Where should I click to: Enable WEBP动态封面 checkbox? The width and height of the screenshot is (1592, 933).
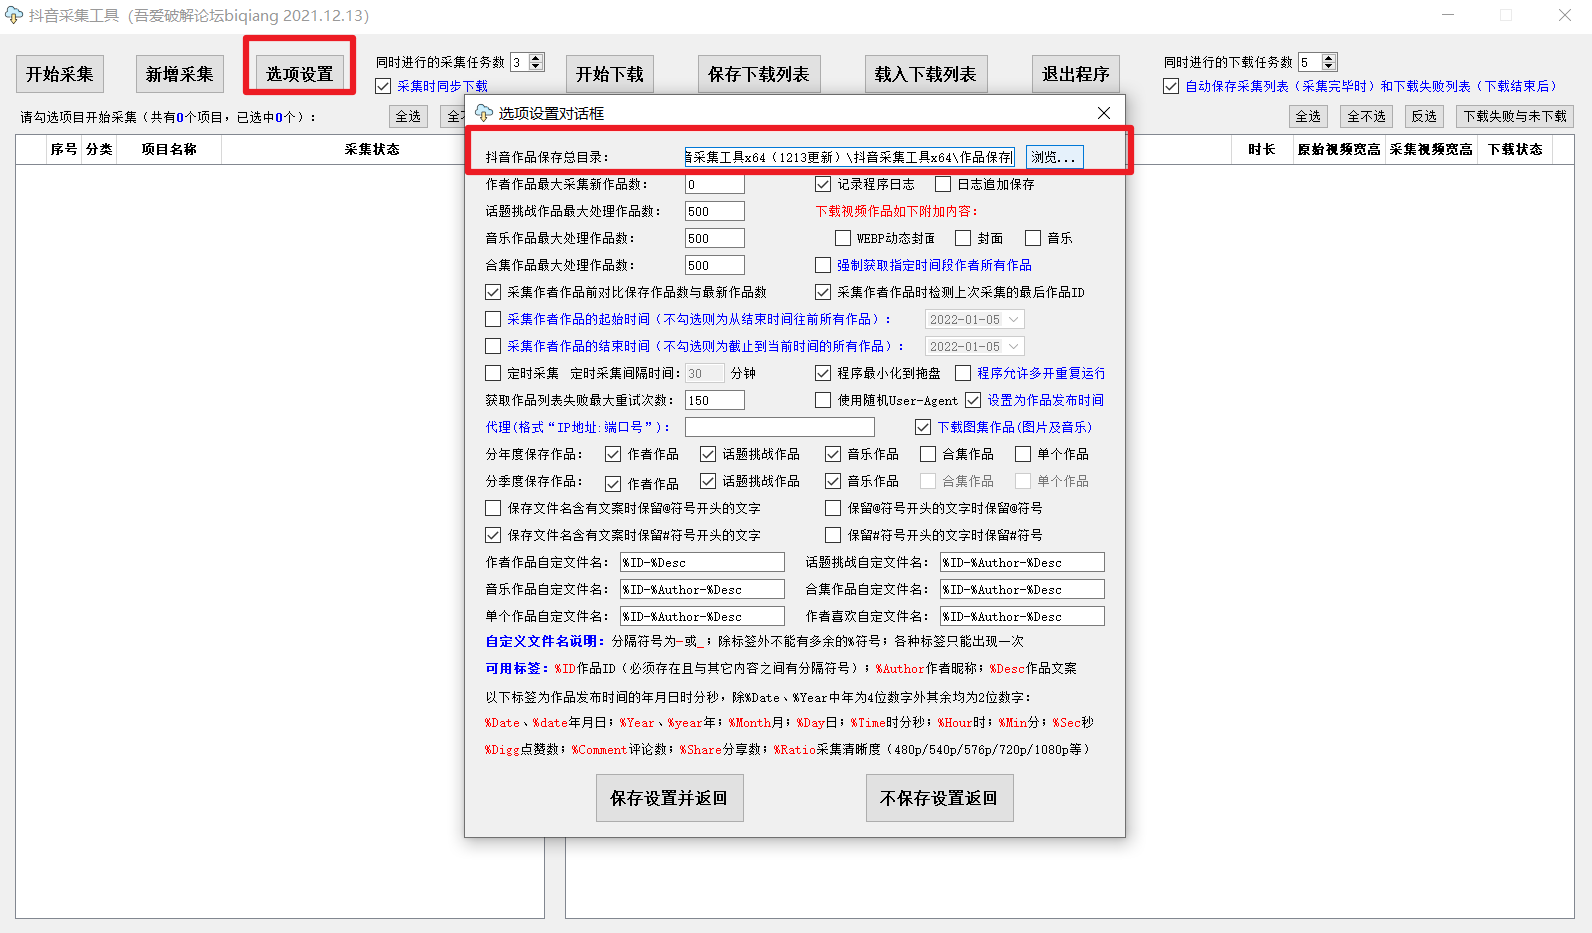click(843, 238)
